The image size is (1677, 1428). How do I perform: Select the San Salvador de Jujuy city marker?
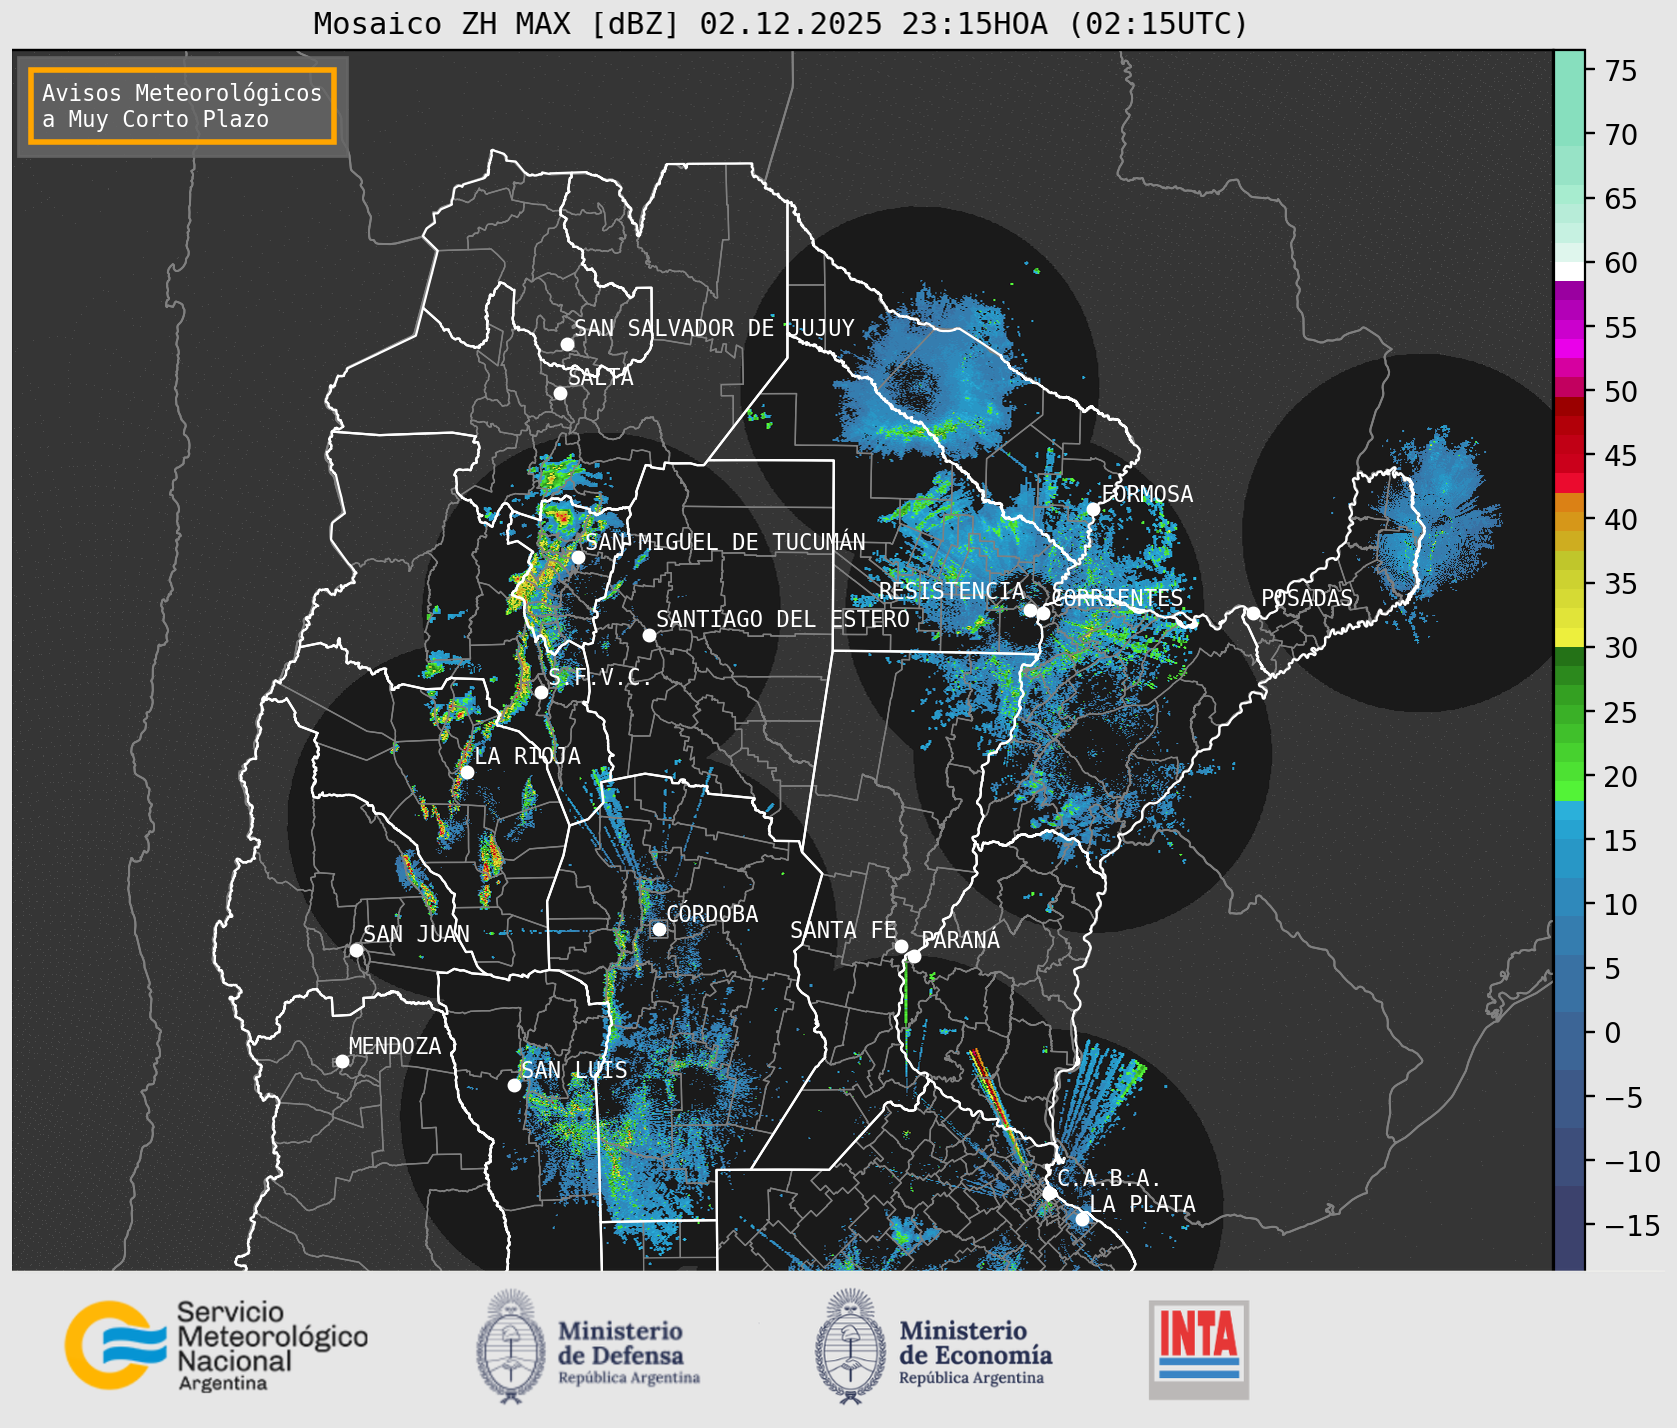click(567, 344)
